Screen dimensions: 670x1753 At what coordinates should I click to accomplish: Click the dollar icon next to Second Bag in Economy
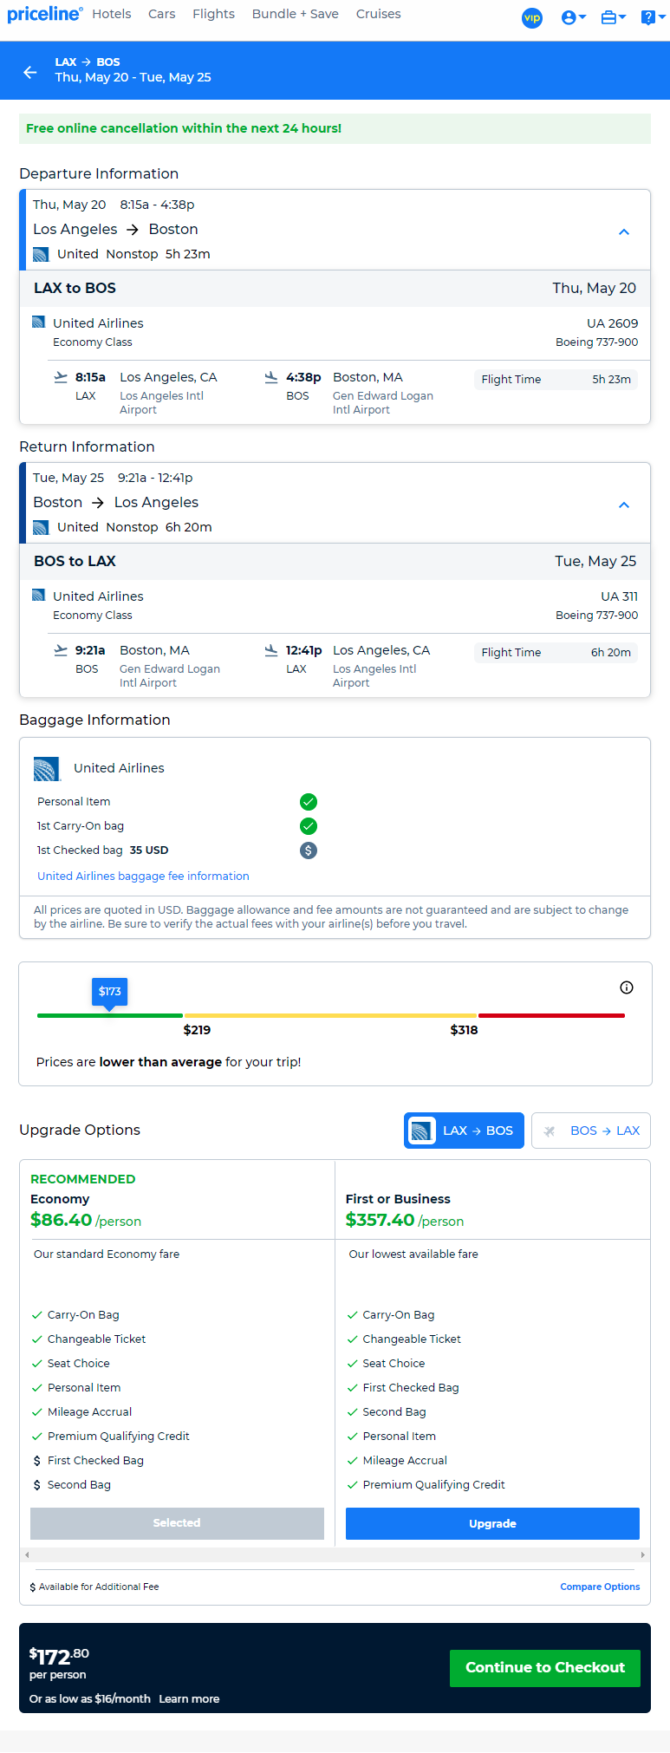pyautogui.click(x=37, y=1485)
